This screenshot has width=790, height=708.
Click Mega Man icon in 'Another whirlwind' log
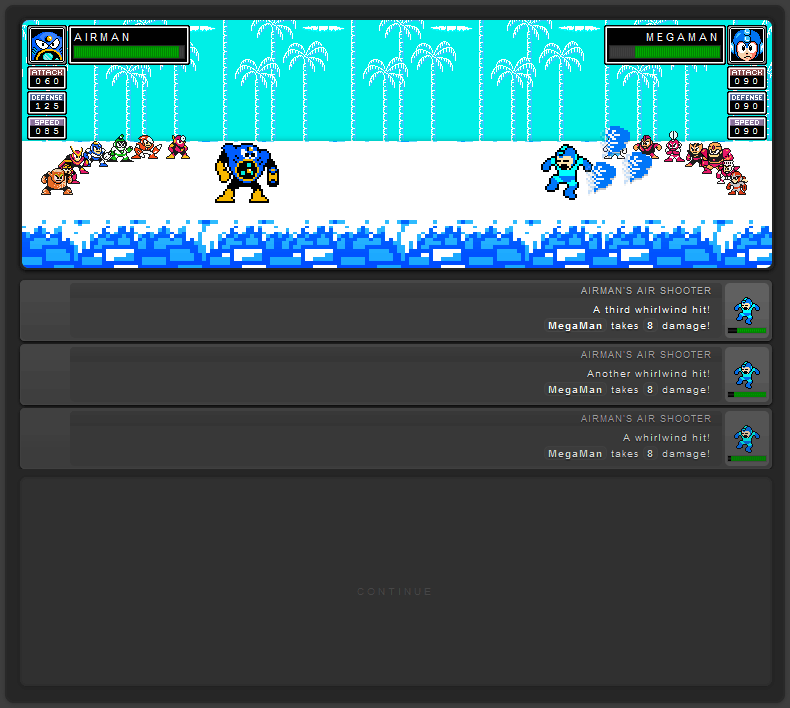pos(747,374)
